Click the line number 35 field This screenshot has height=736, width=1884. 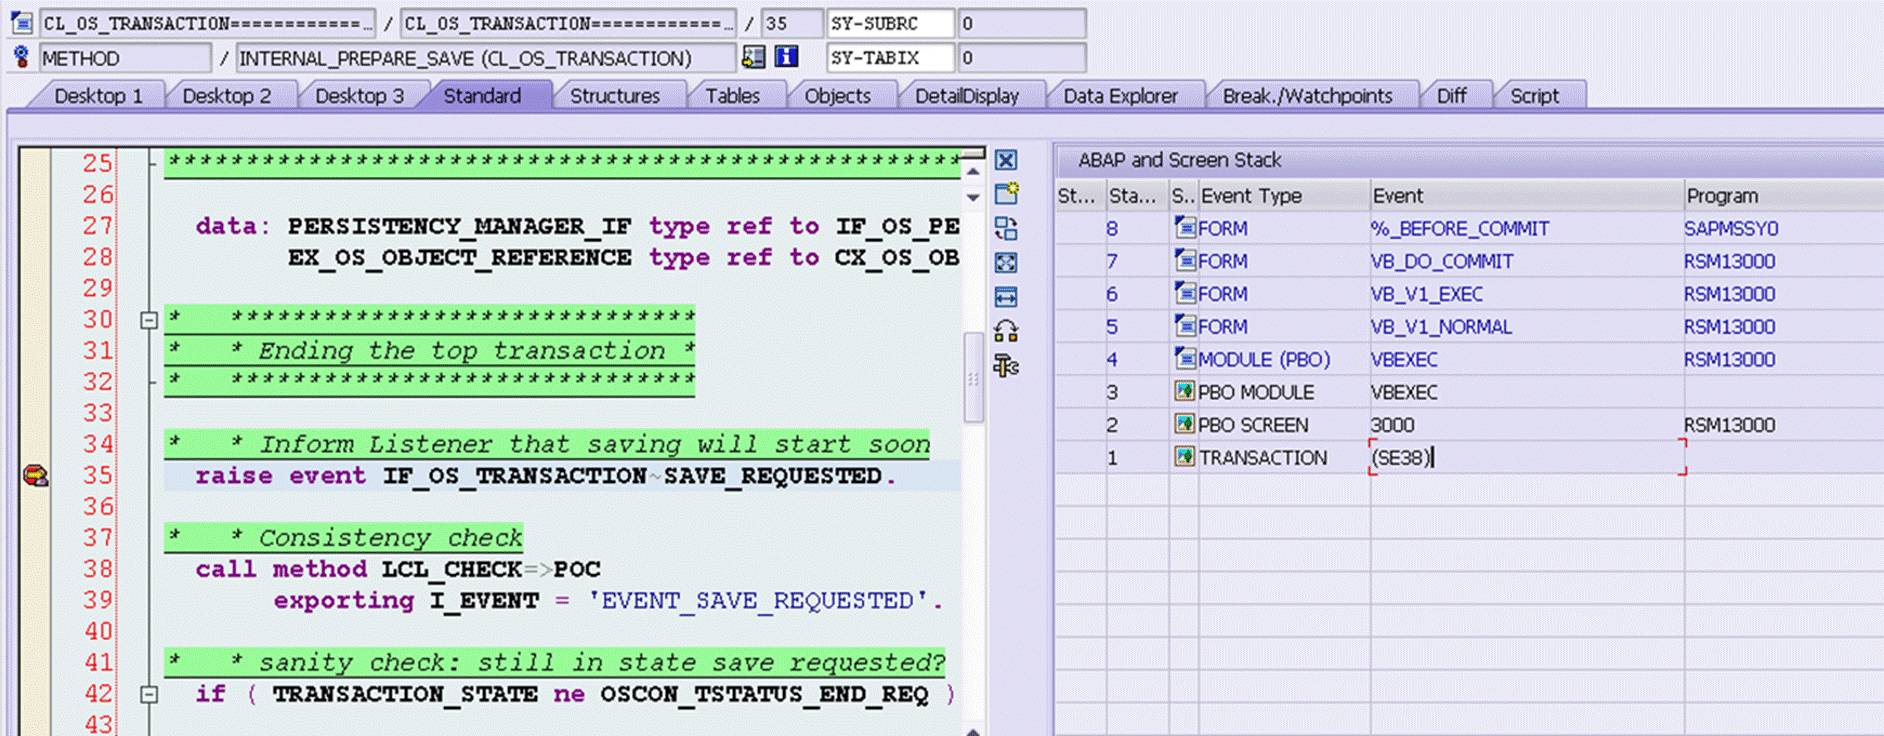[792, 23]
